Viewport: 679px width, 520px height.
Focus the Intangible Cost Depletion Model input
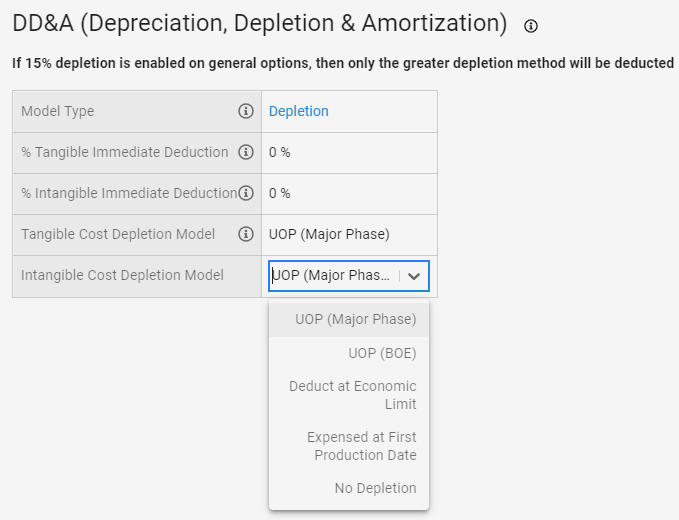332,276
